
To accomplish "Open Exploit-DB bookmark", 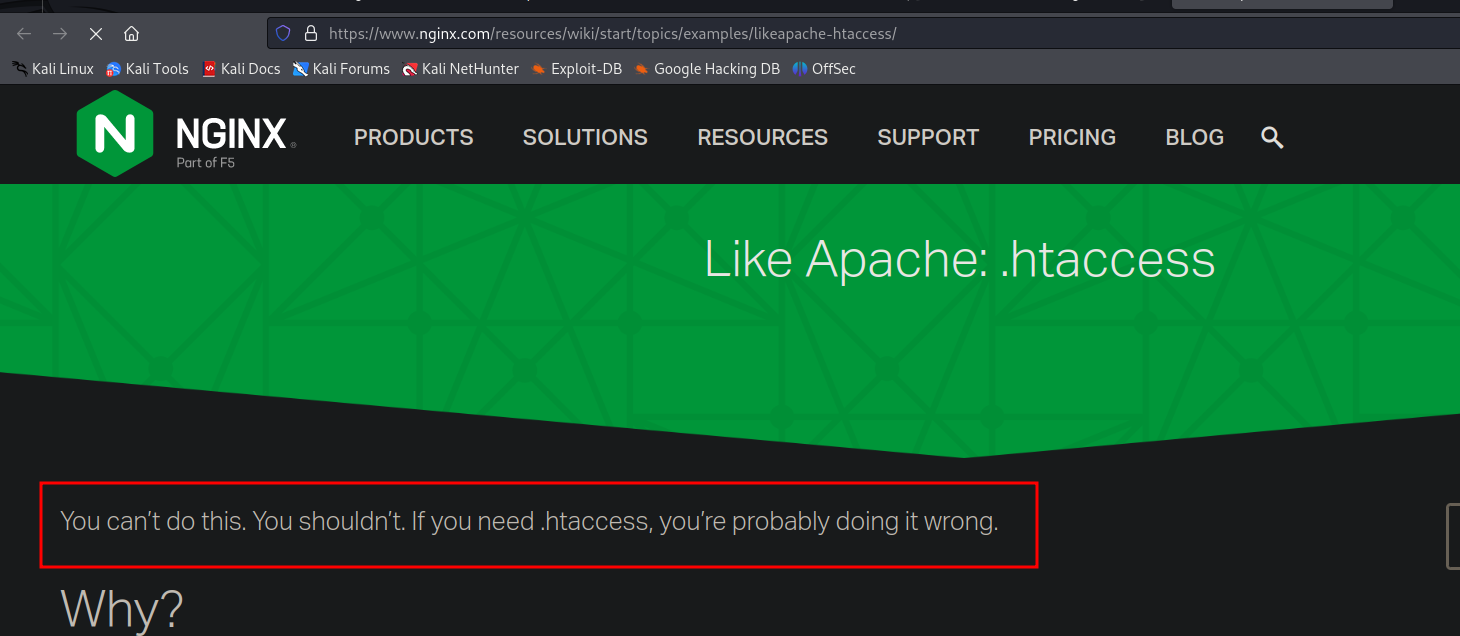I will click(577, 69).
